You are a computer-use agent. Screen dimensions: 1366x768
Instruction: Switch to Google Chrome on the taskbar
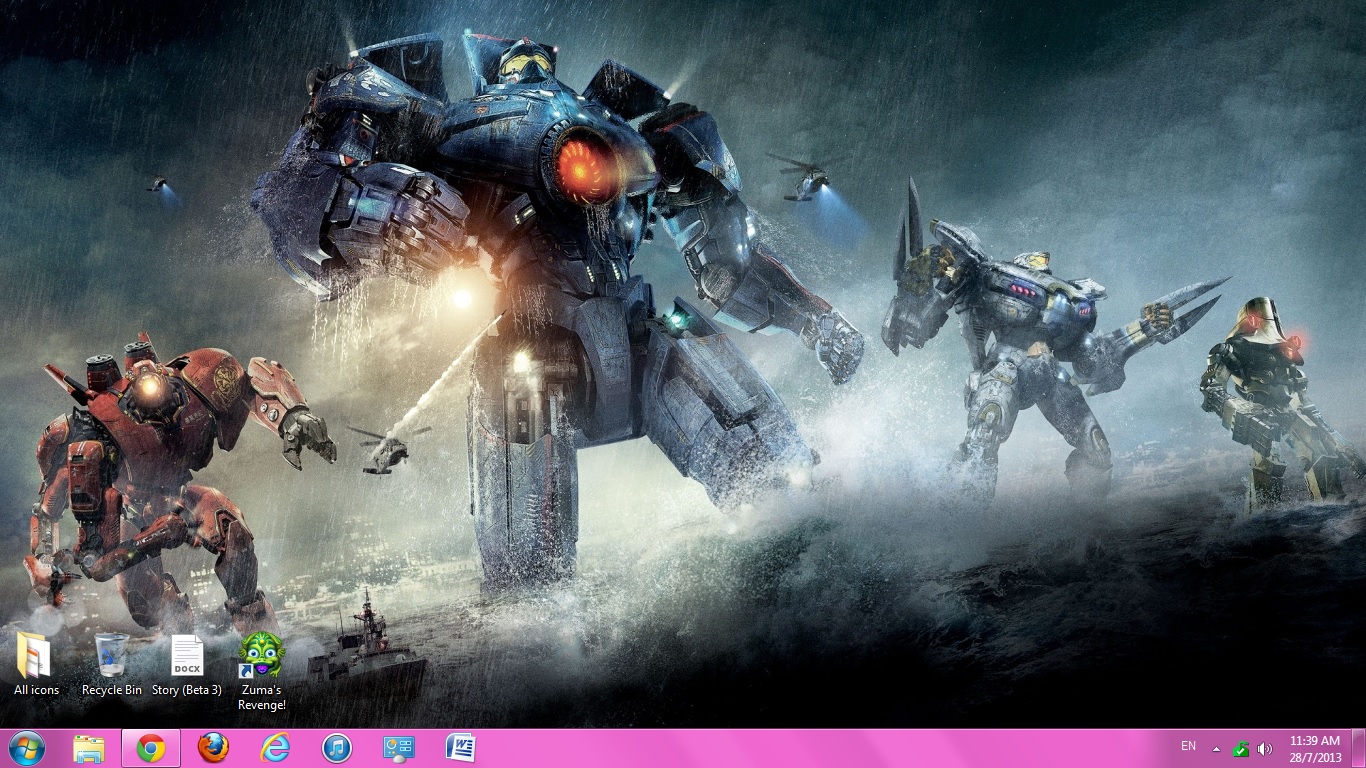click(x=151, y=748)
